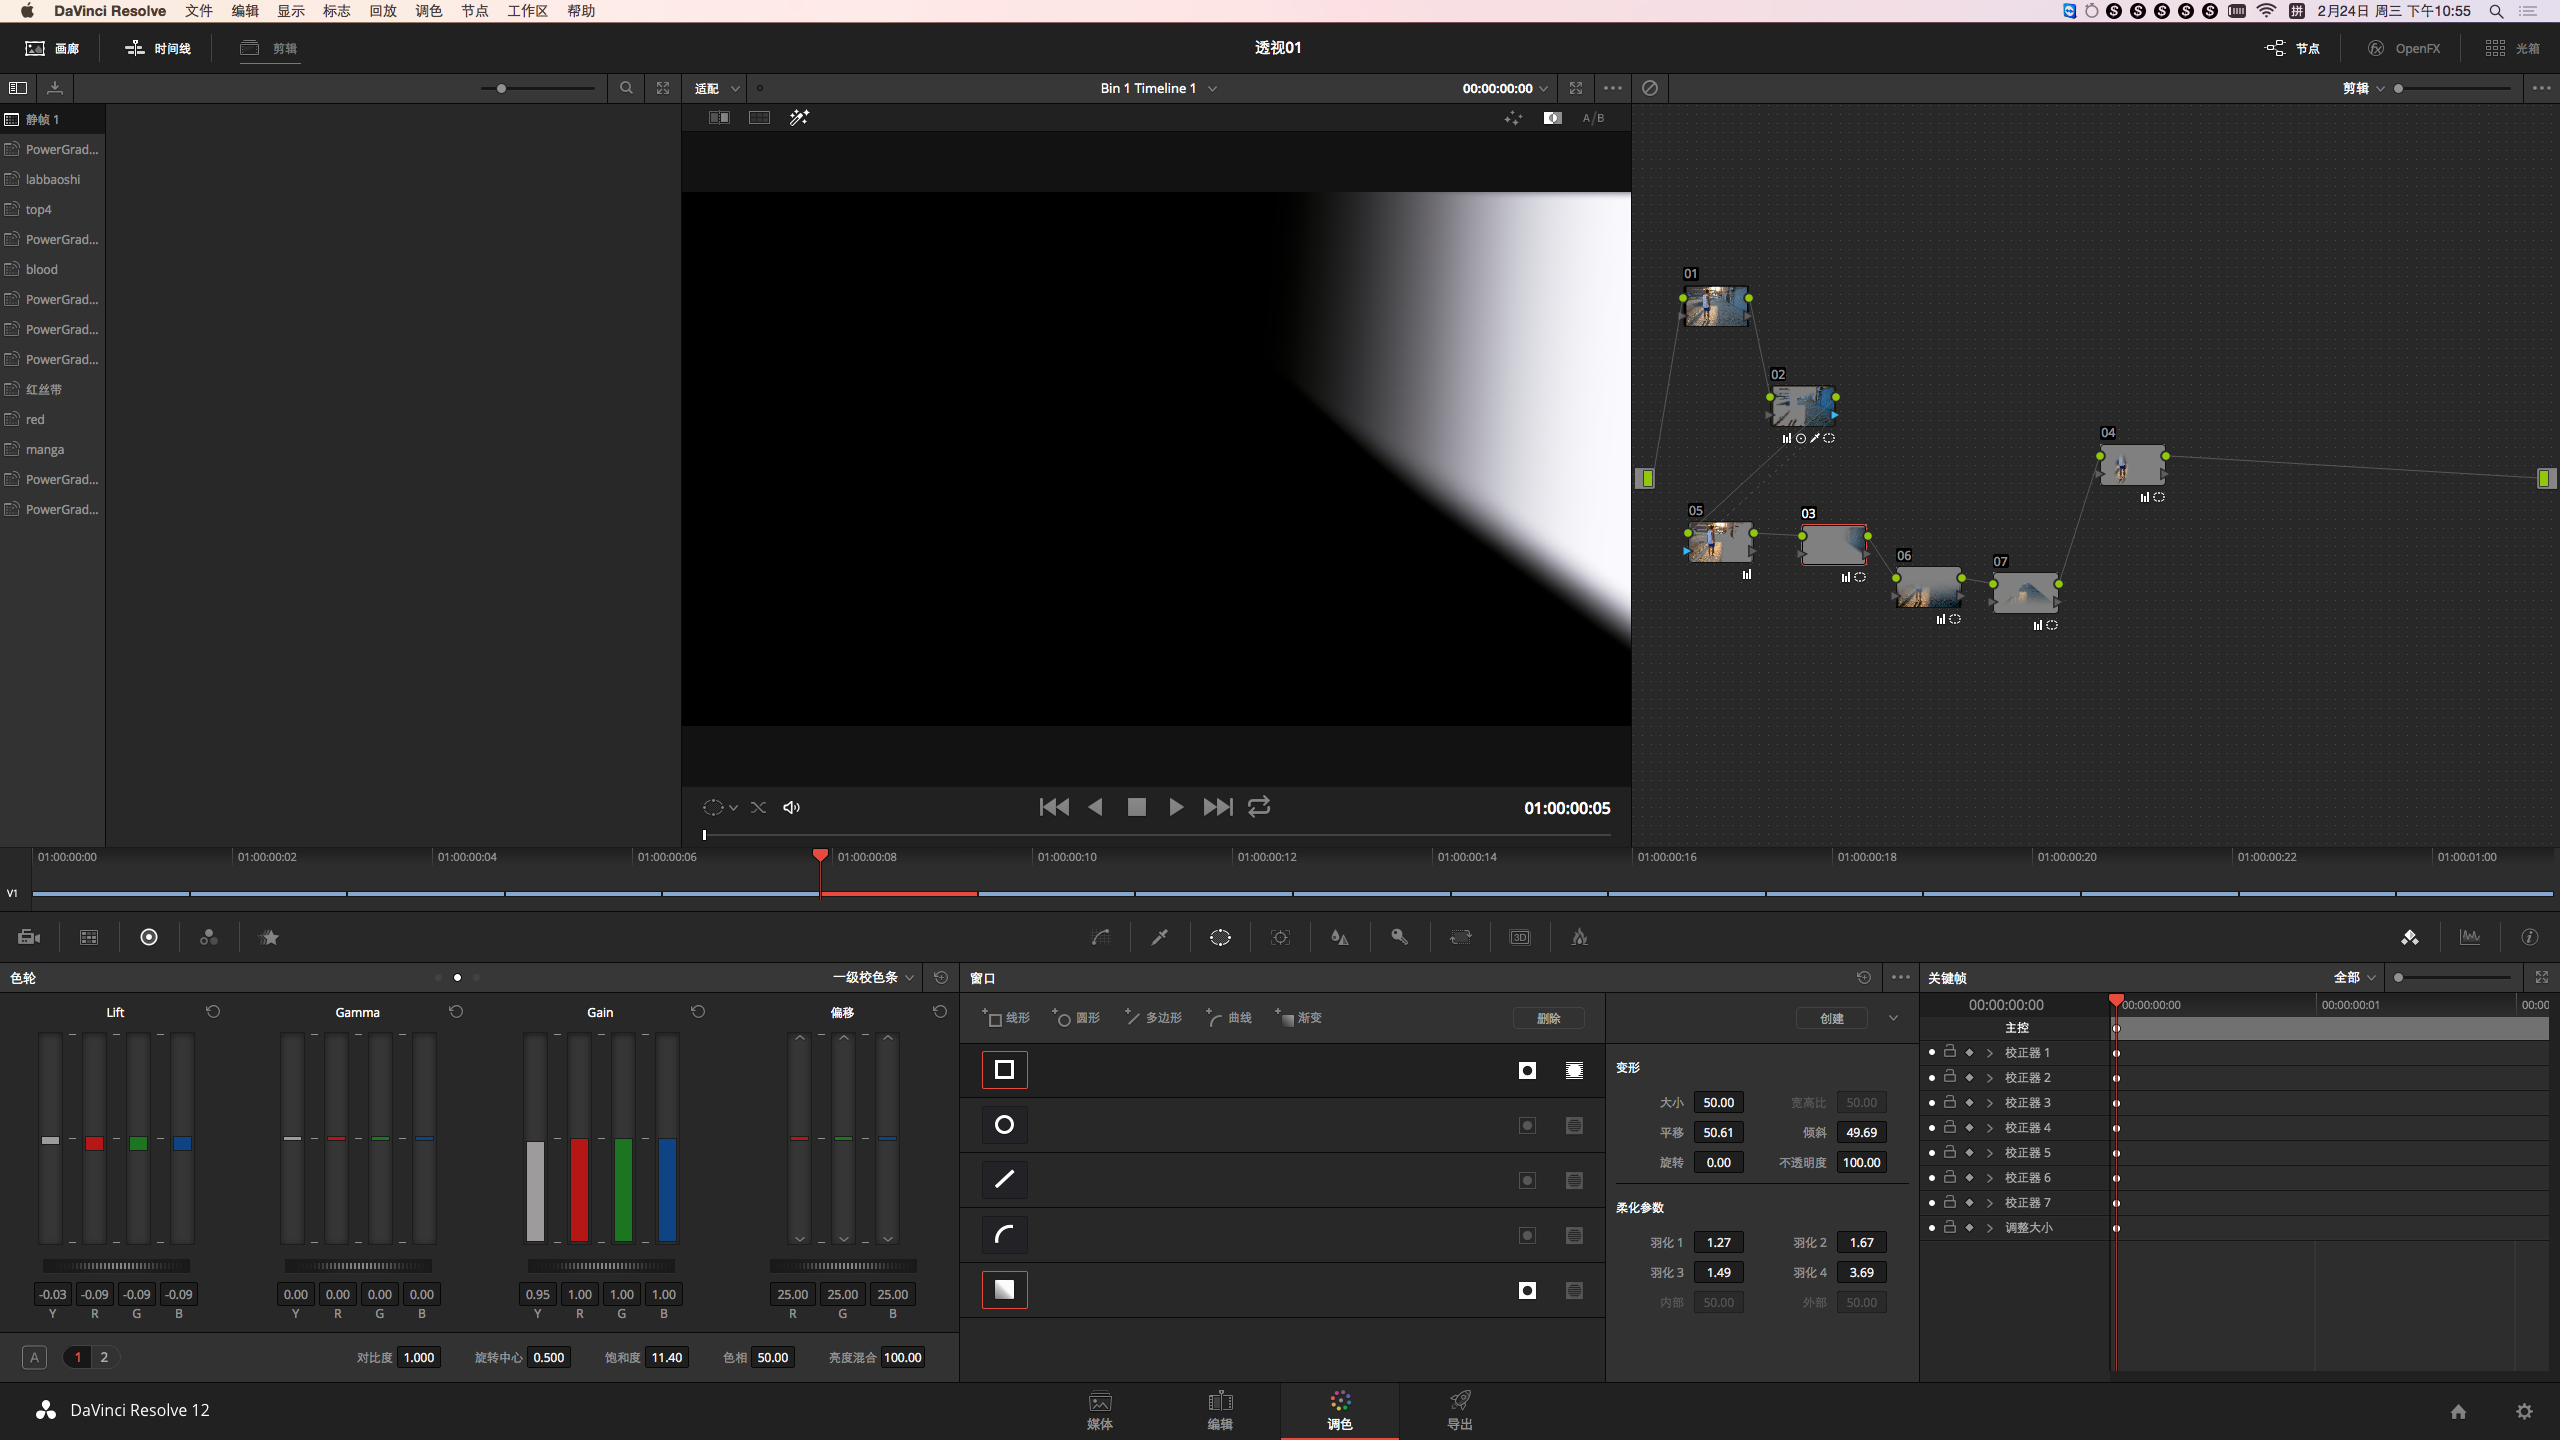This screenshot has width=2560, height=1440.
Task: Click the 创建 preset button
Action: 1832,1018
